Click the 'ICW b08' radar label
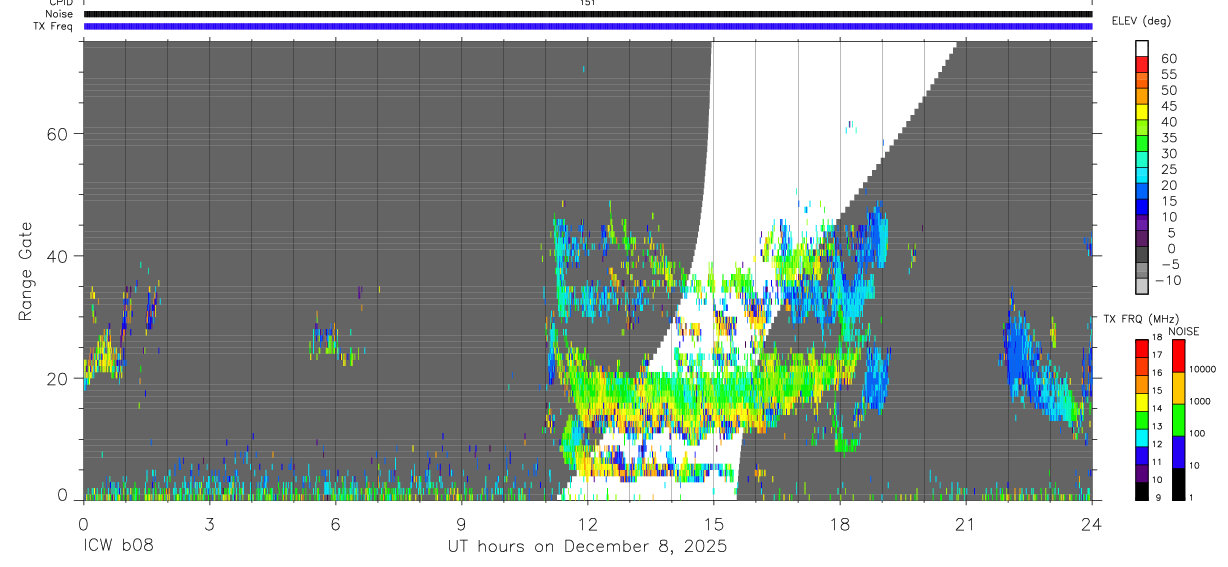Image resolution: width=1228 pixels, height=567 pixels. pos(118,547)
